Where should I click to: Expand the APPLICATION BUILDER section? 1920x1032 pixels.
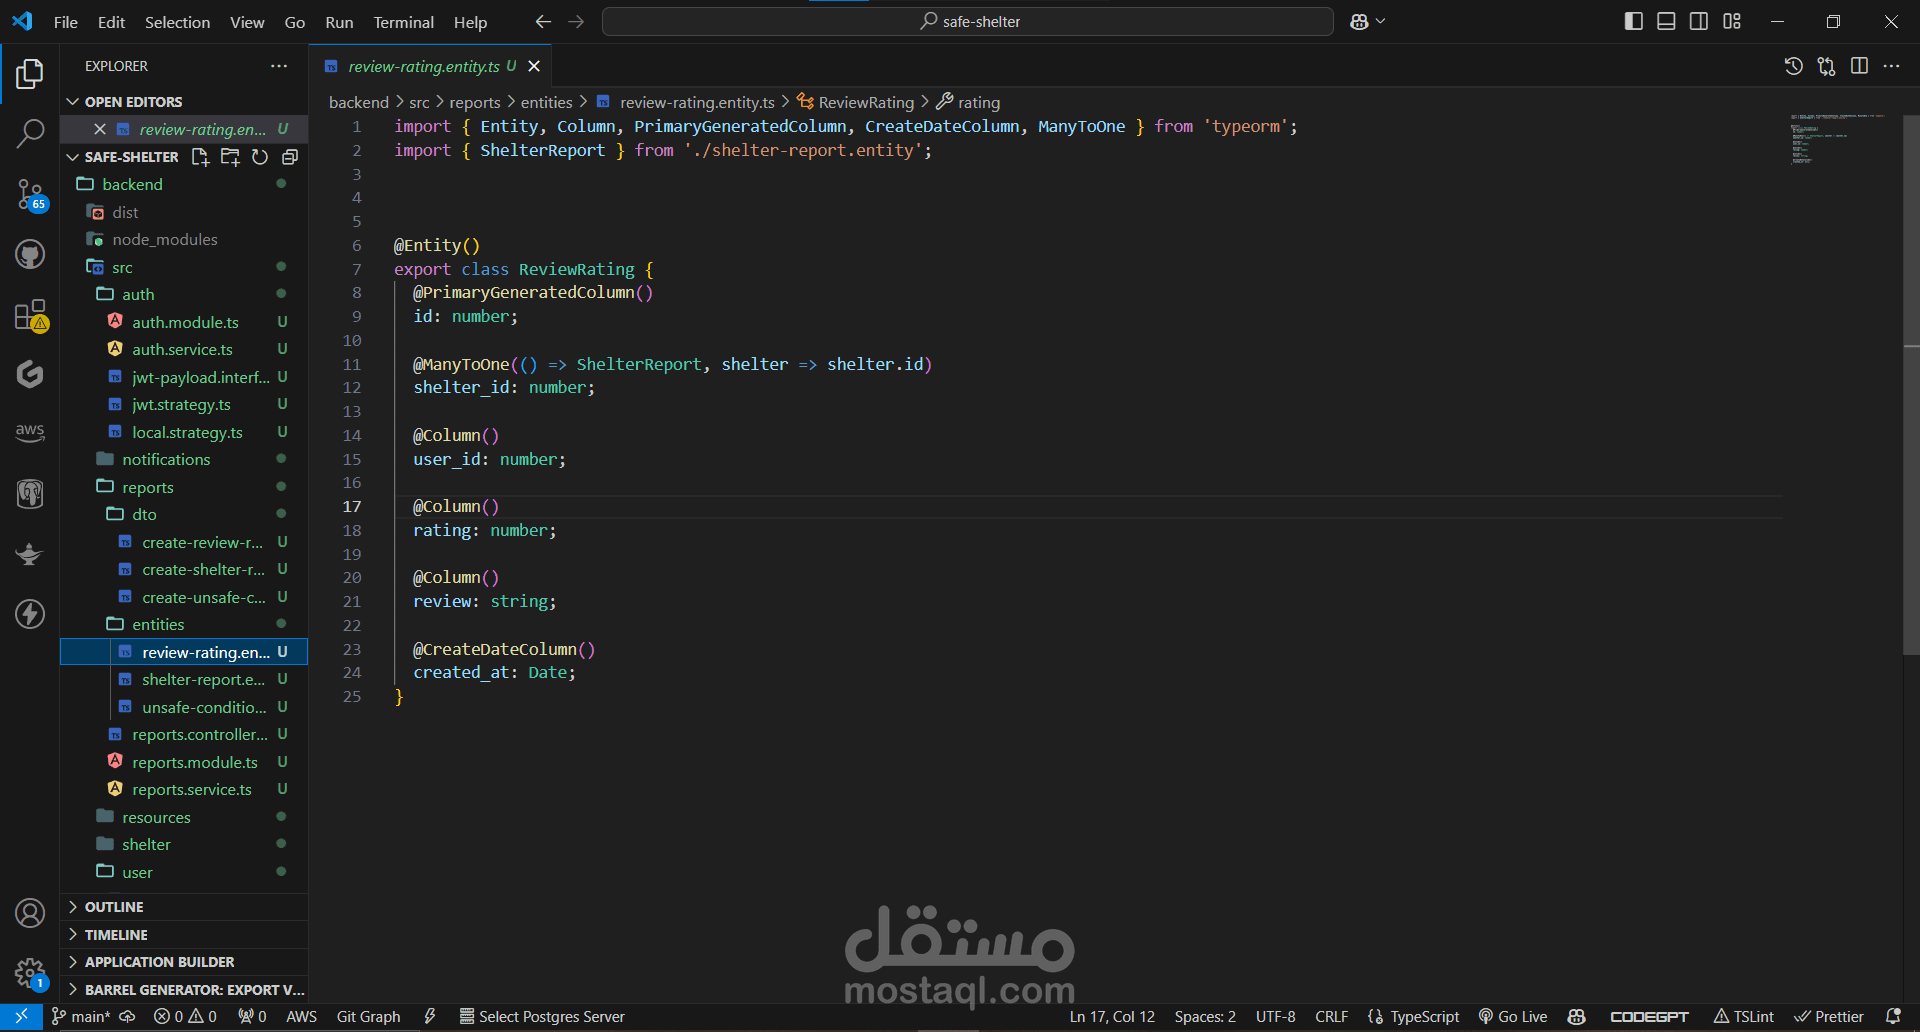[x=185, y=962]
